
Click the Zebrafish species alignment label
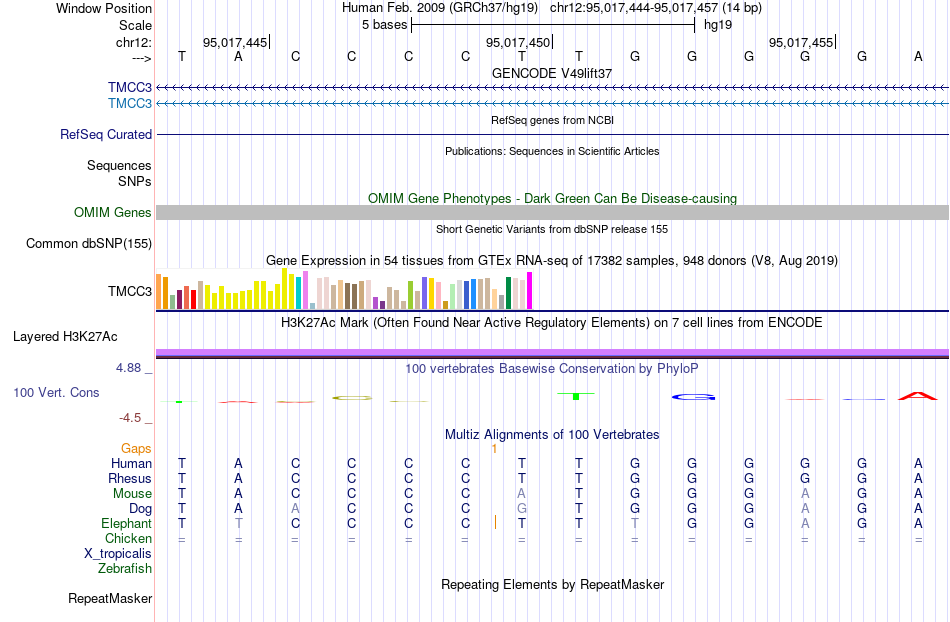click(125, 569)
